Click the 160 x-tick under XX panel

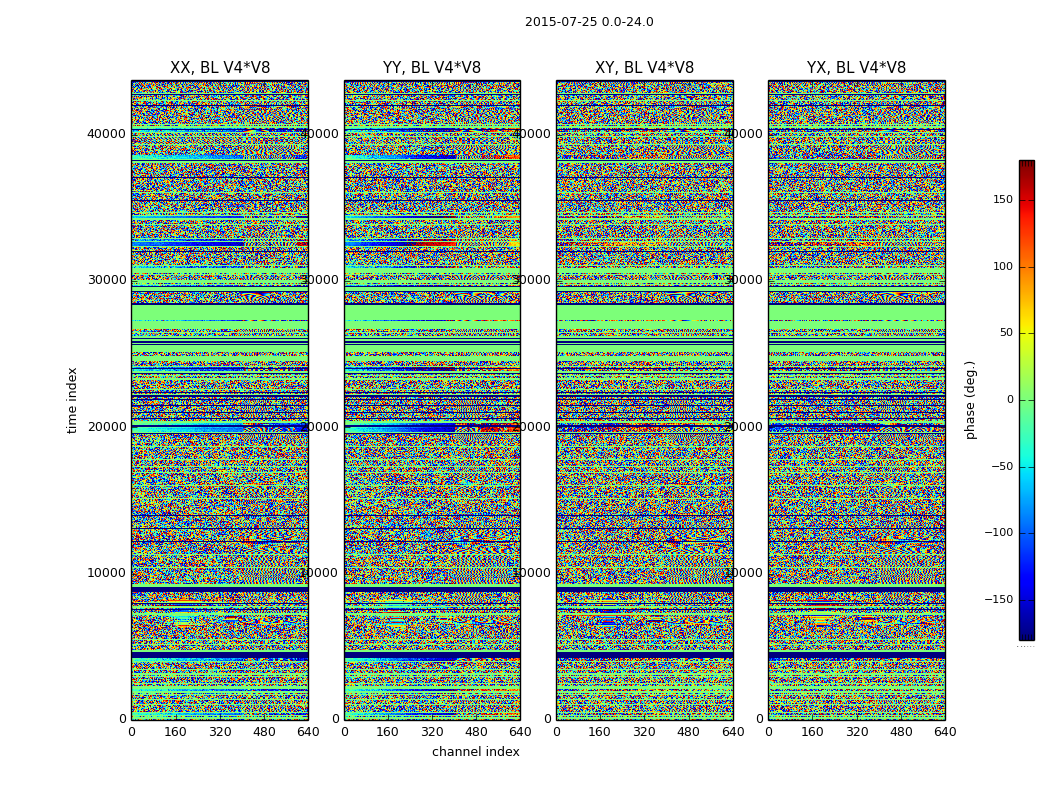tap(175, 732)
